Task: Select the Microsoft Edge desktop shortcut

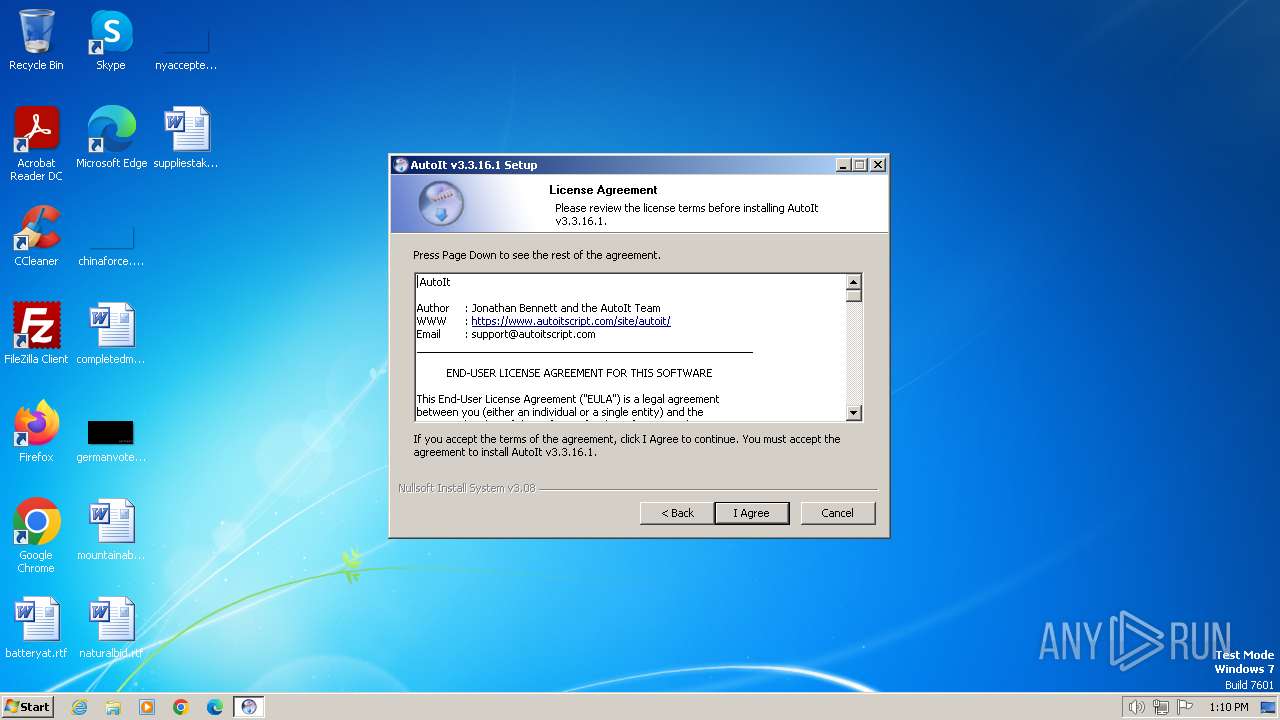Action: pyautogui.click(x=111, y=138)
